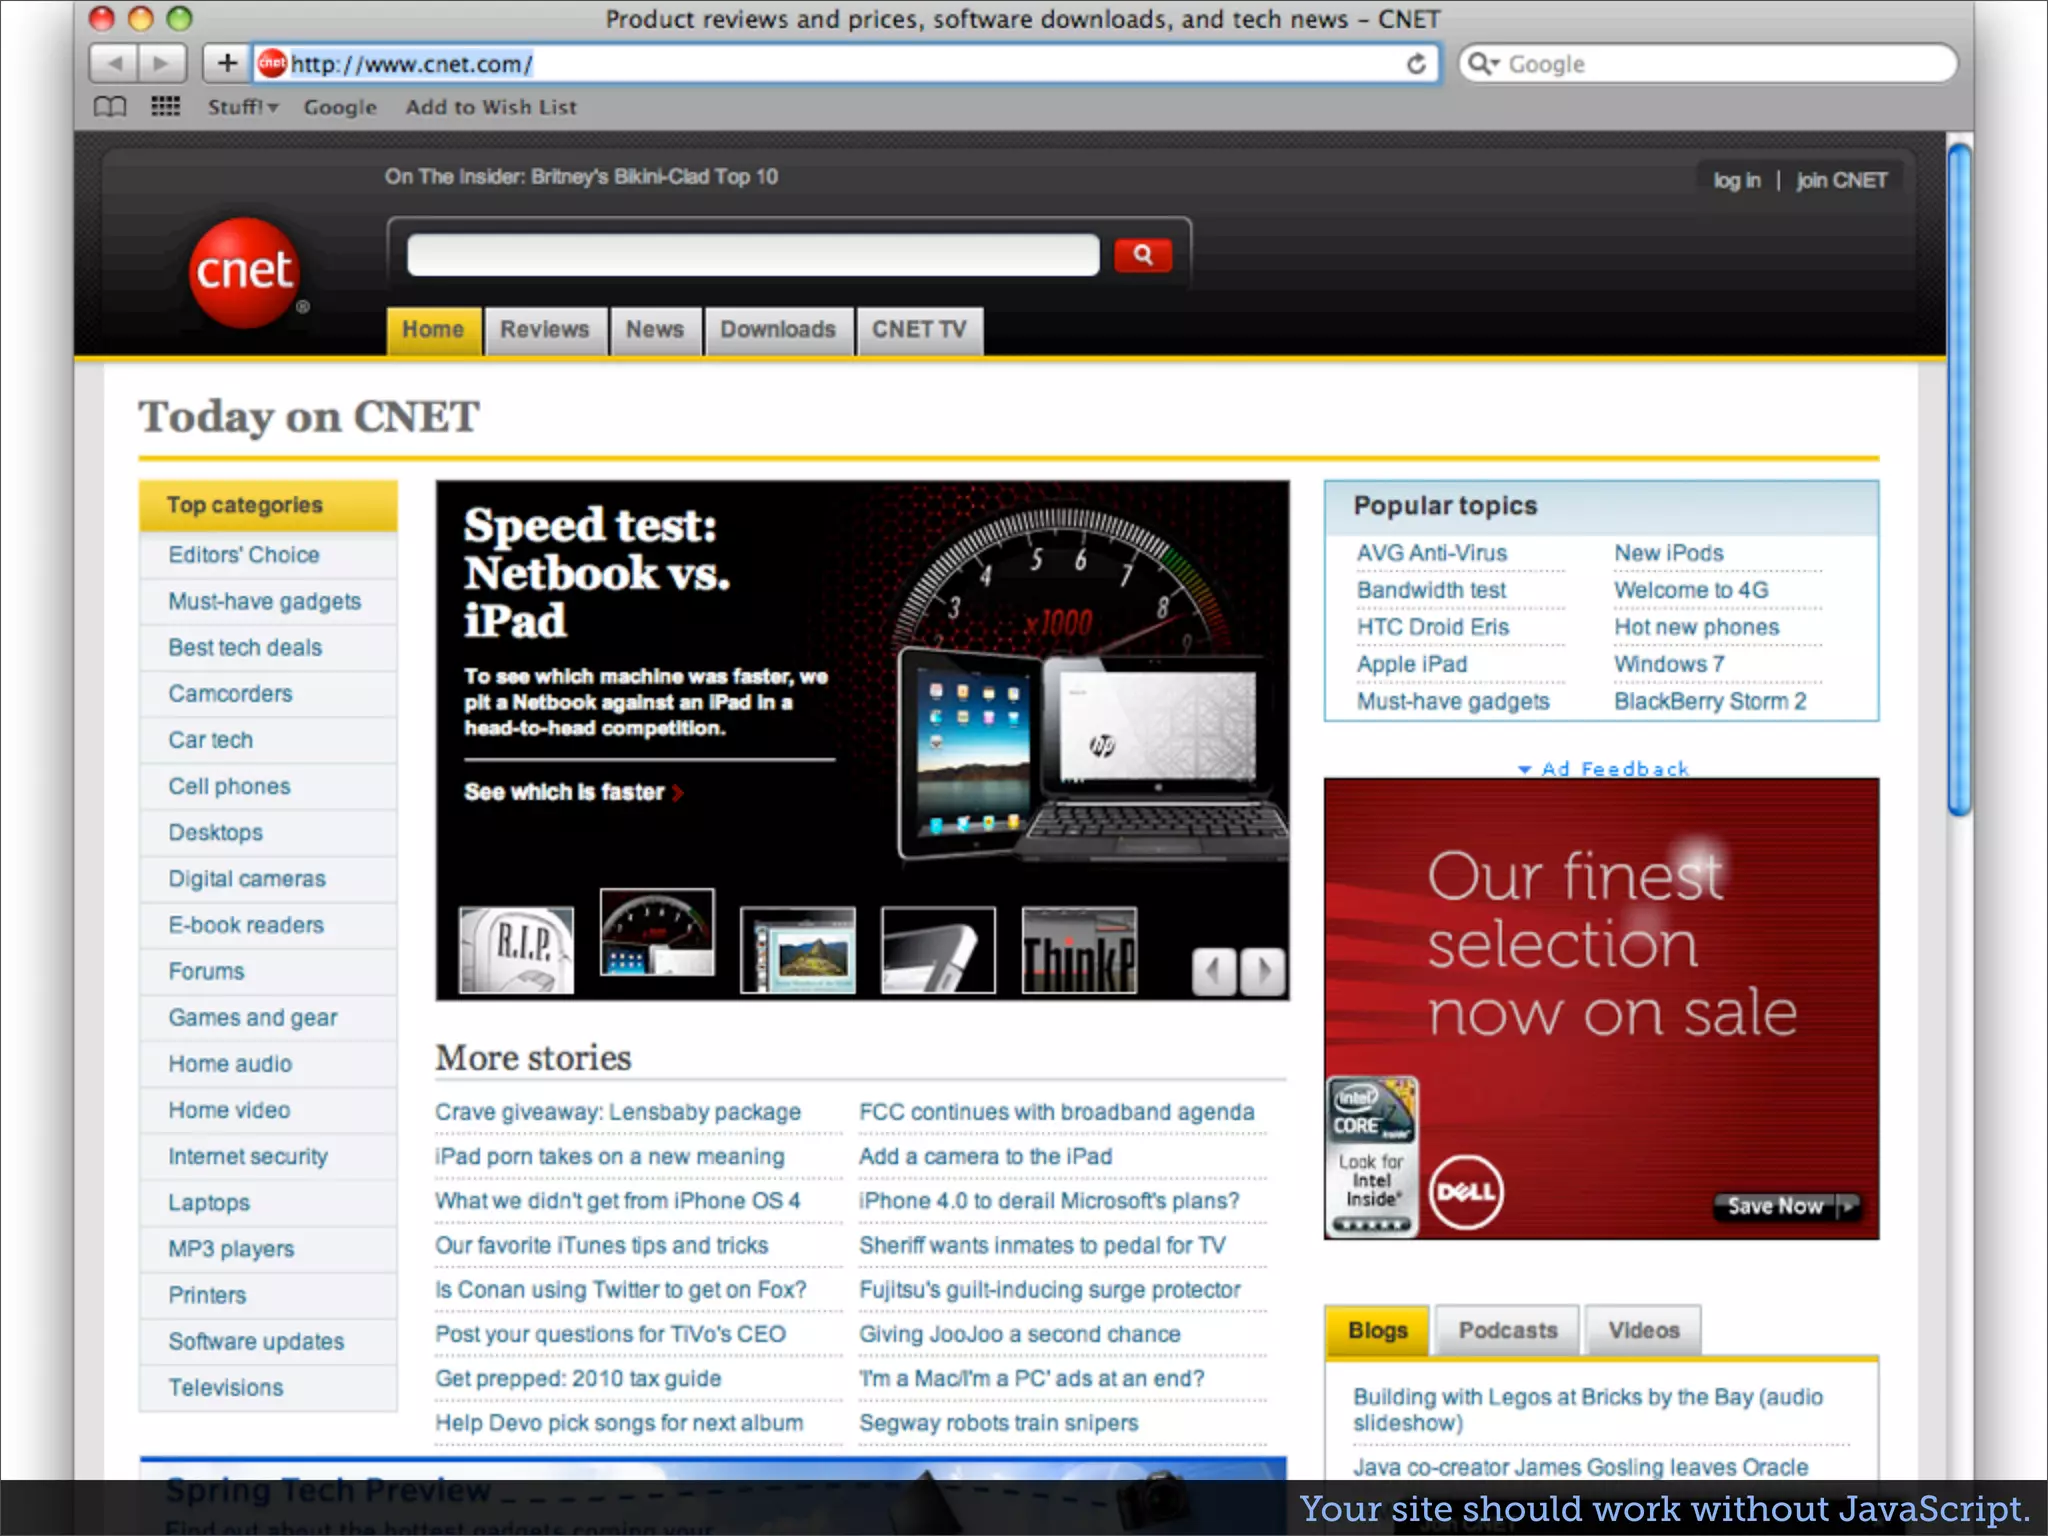Image resolution: width=2048 pixels, height=1536 pixels.
Task: Click inside the CNET site search field
Action: (752, 255)
